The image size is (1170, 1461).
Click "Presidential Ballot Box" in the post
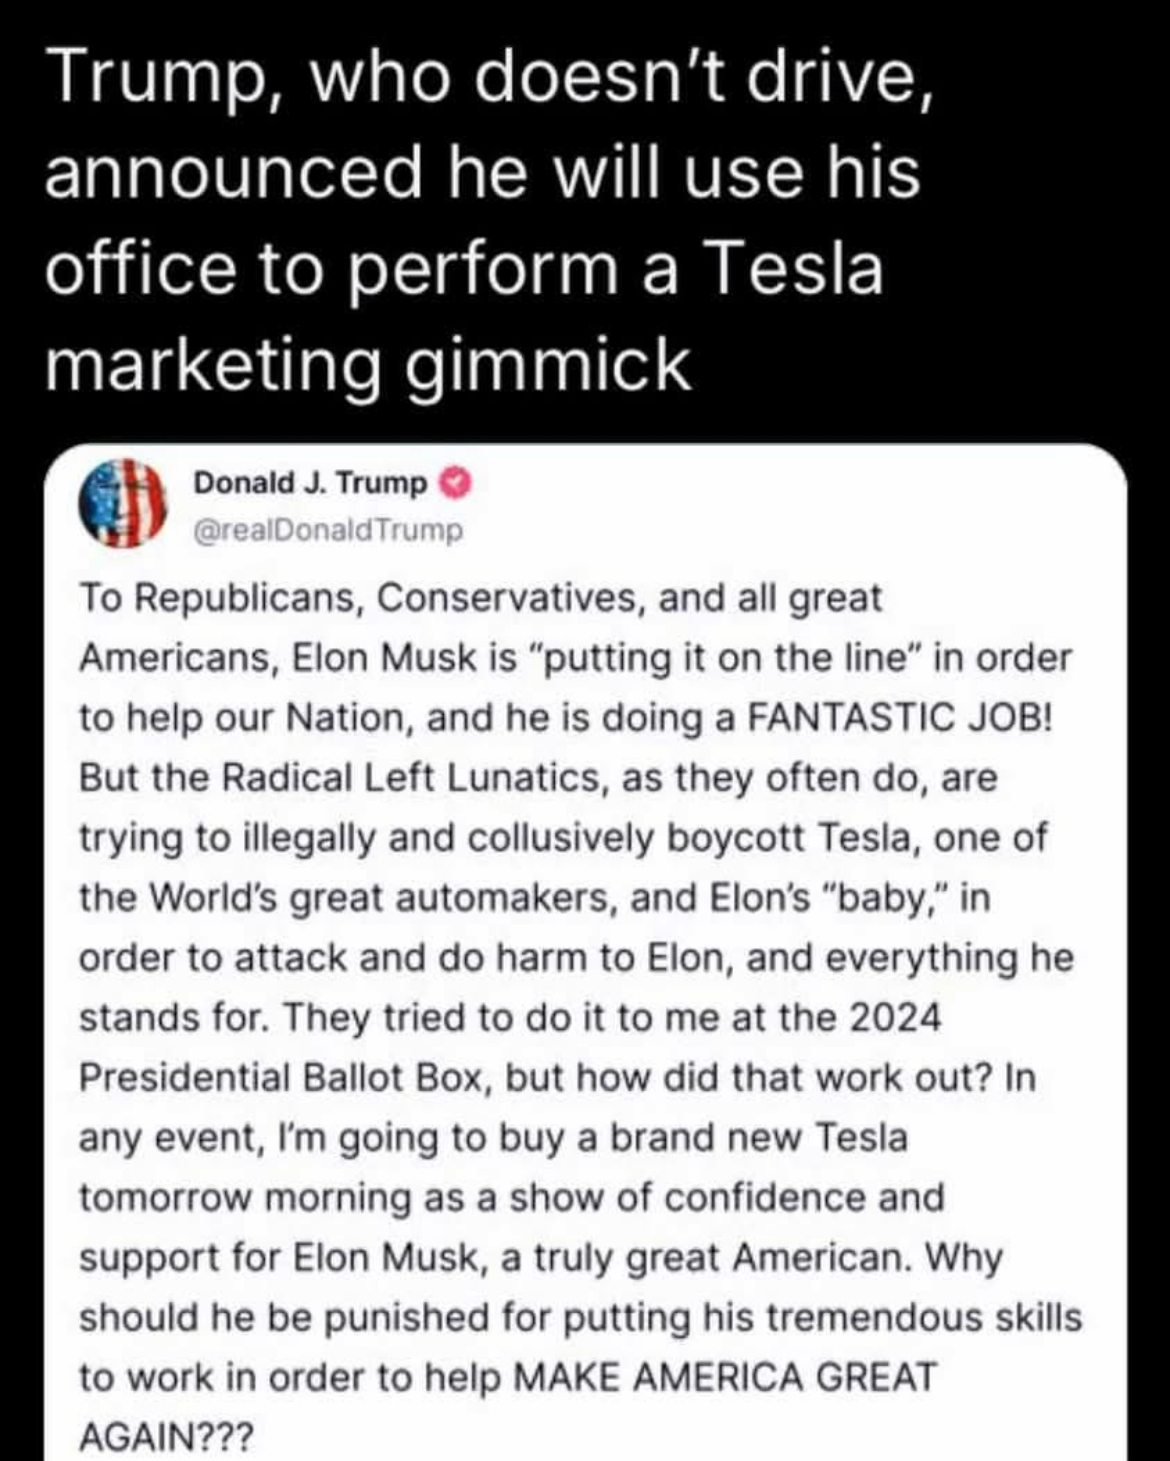pyautogui.click(x=286, y=1078)
